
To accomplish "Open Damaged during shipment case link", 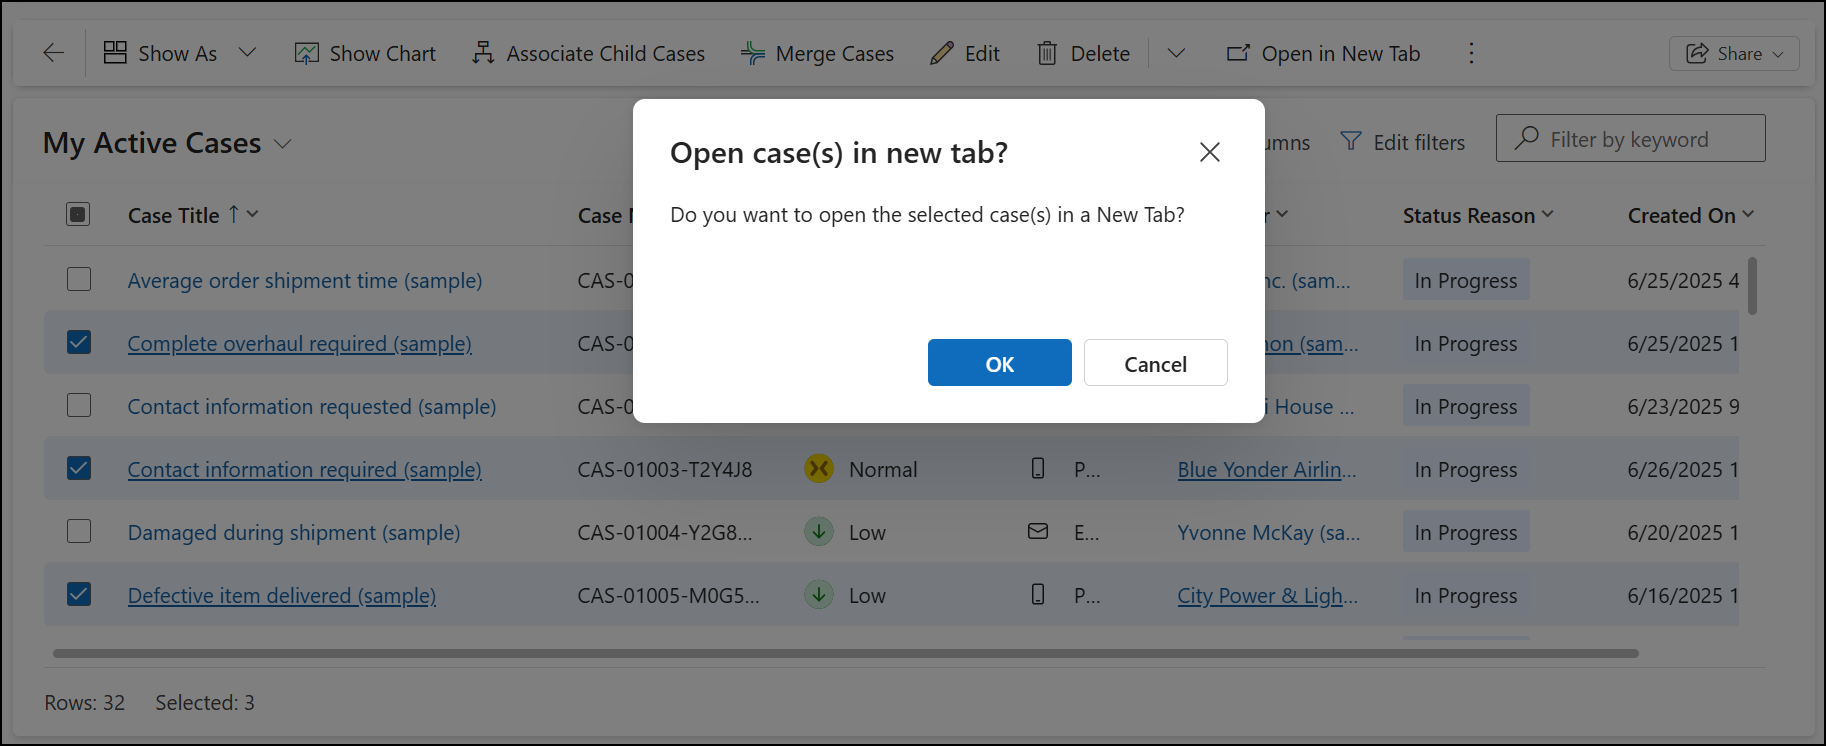I will click(x=294, y=533).
